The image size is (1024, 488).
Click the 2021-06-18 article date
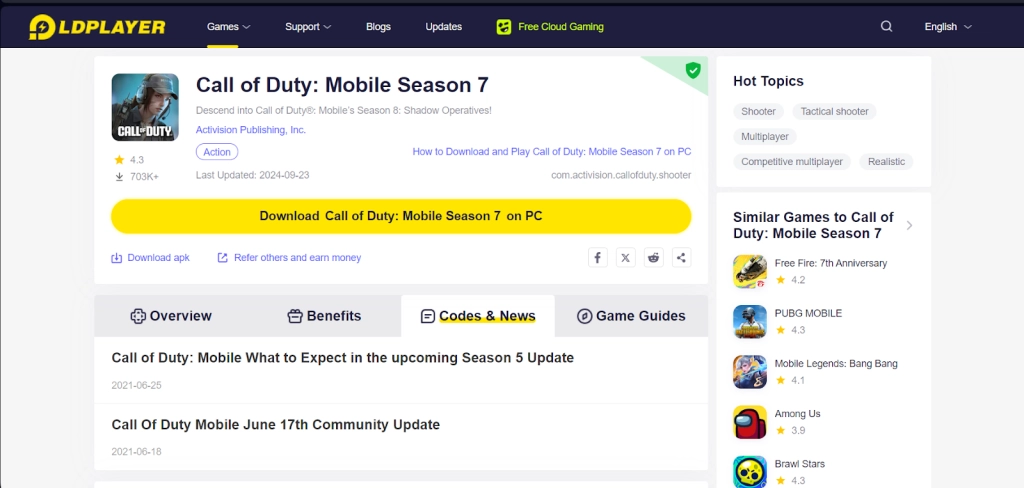(136, 452)
